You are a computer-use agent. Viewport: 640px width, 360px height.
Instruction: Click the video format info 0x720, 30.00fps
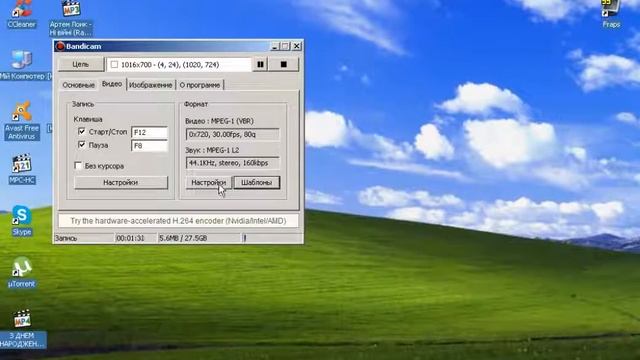click(x=233, y=134)
